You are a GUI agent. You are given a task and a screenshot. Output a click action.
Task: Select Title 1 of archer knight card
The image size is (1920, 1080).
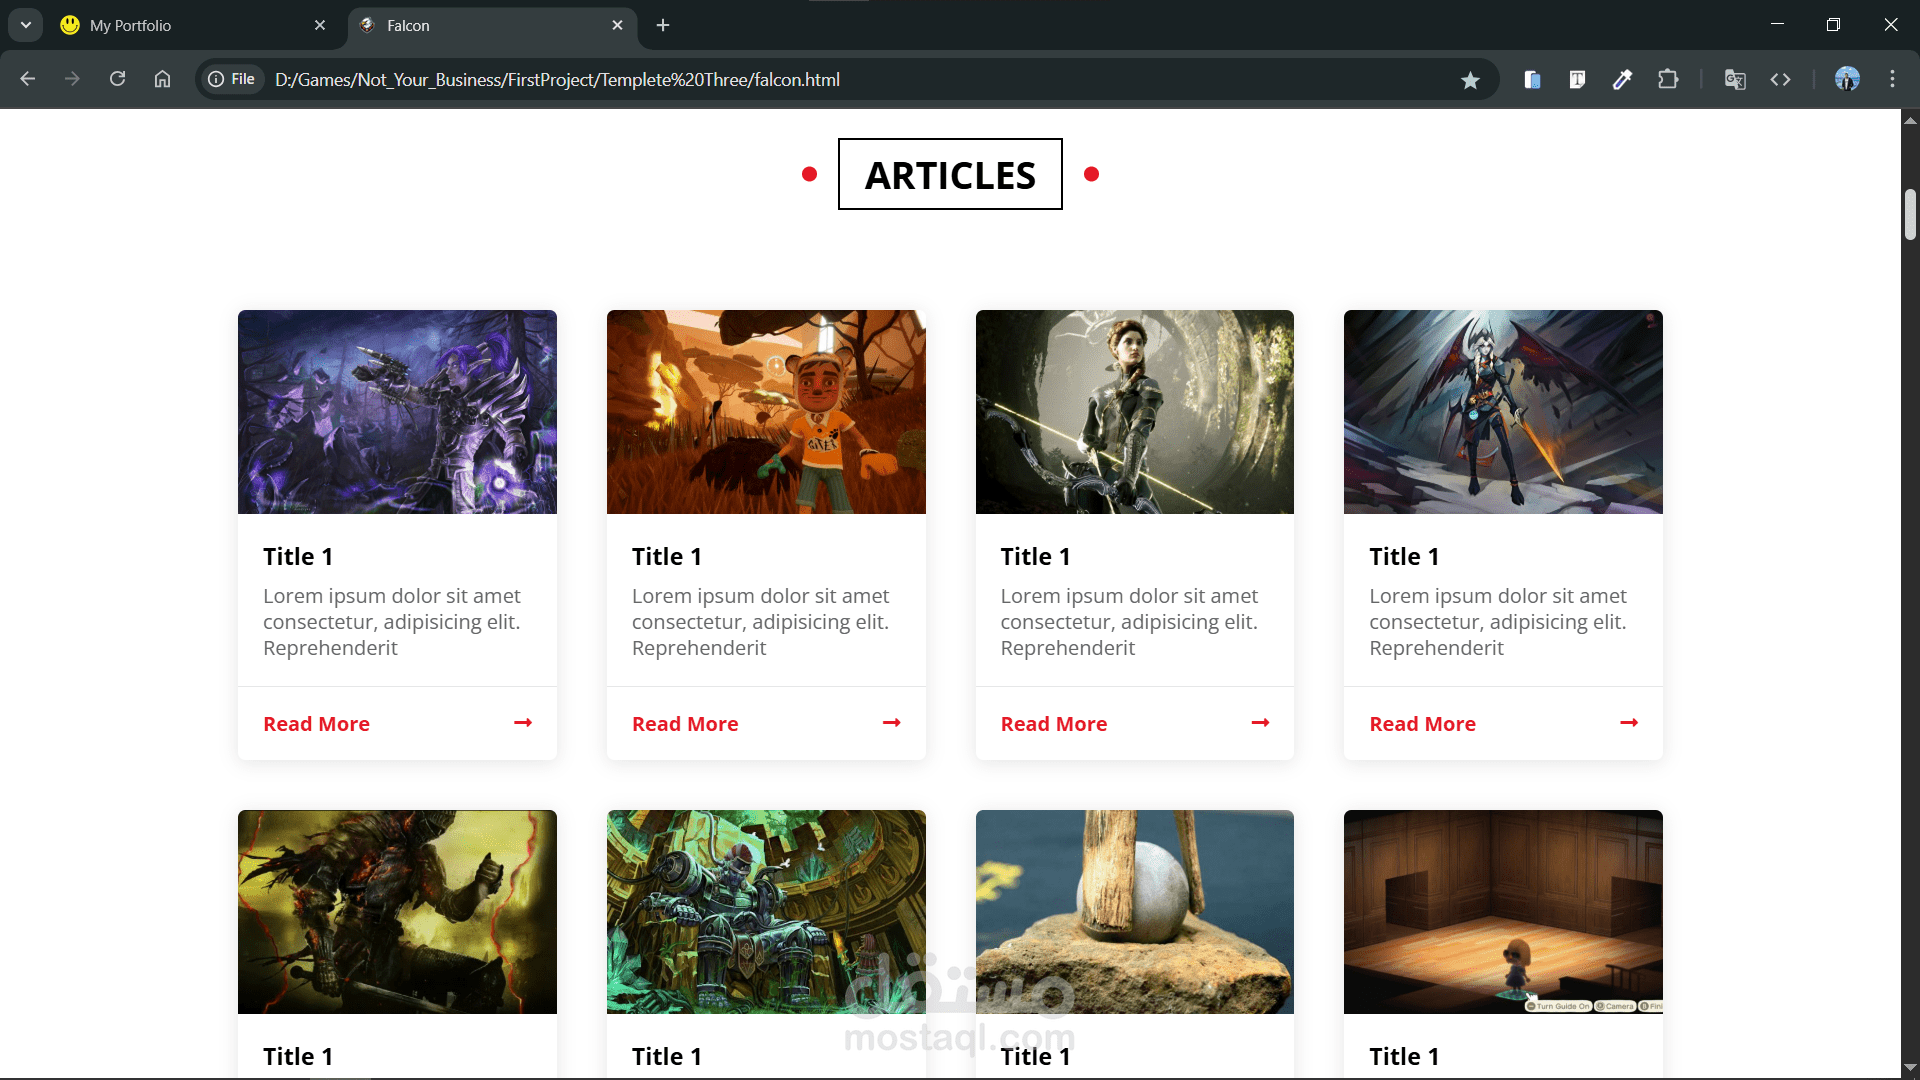(x=1036, y=556)
